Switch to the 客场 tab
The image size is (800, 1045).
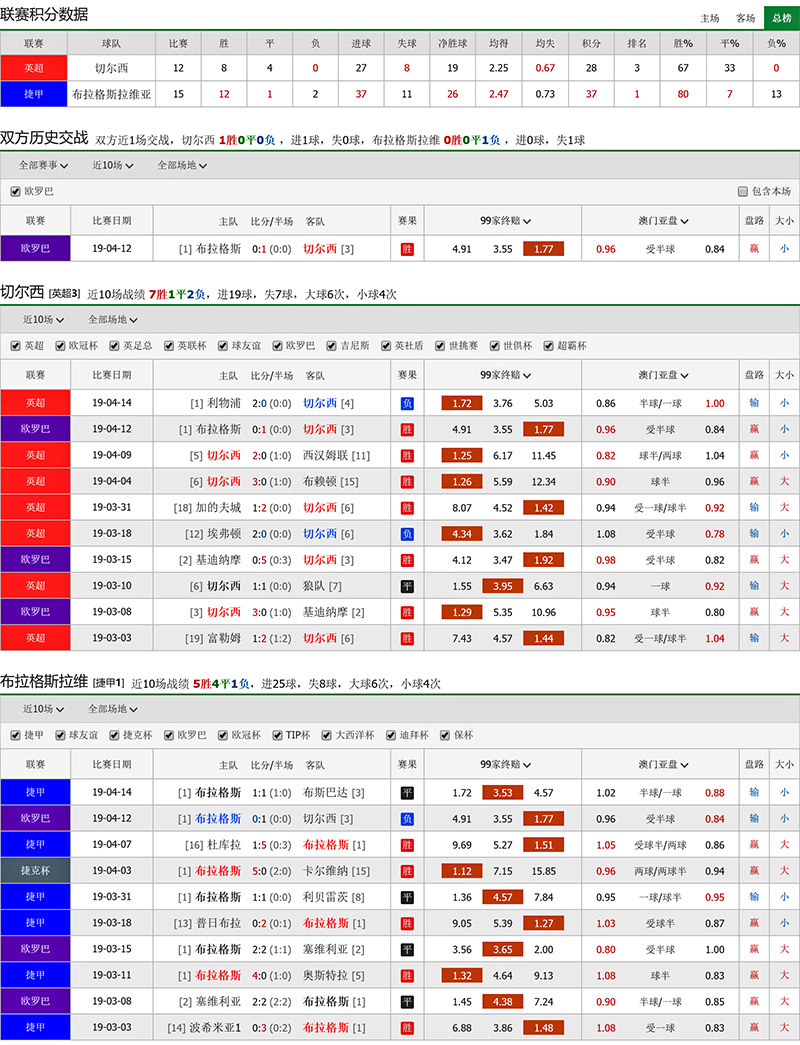point(745,18)
